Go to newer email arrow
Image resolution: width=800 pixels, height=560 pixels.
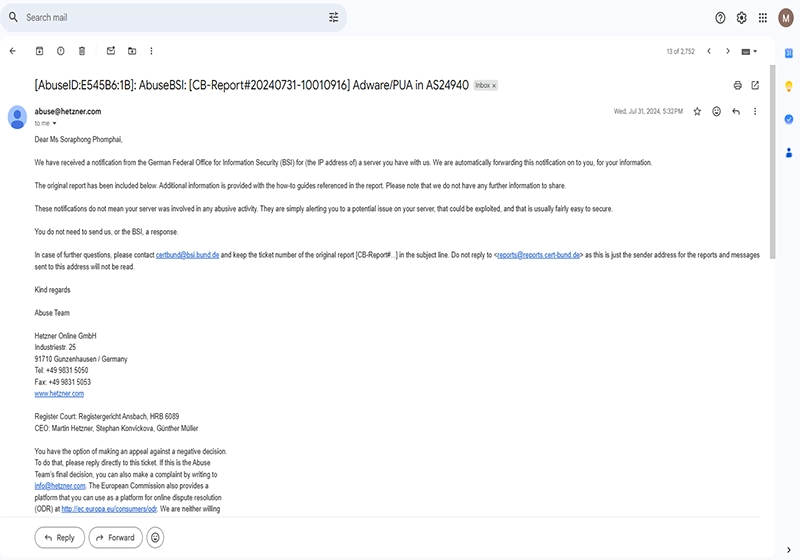(709, 51)
